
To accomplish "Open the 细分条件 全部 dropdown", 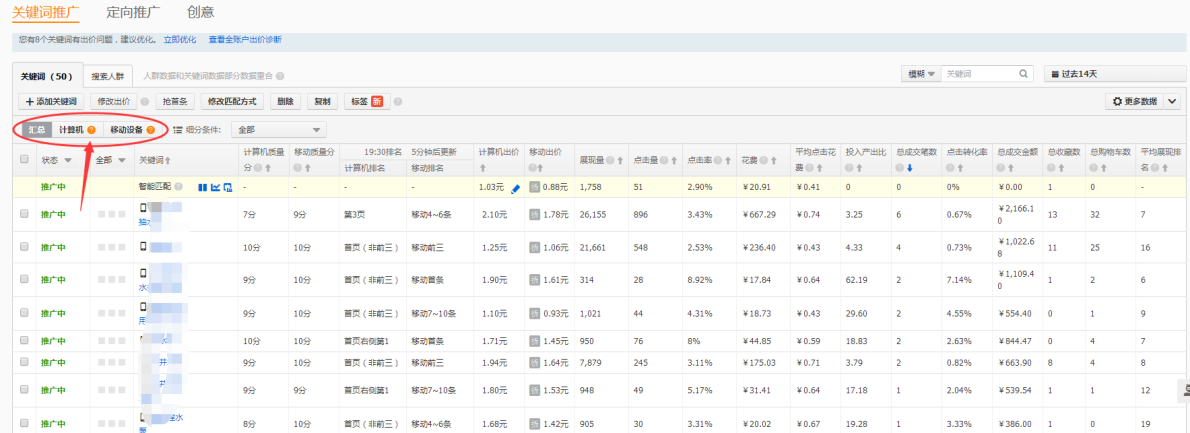I will point(279,130).
